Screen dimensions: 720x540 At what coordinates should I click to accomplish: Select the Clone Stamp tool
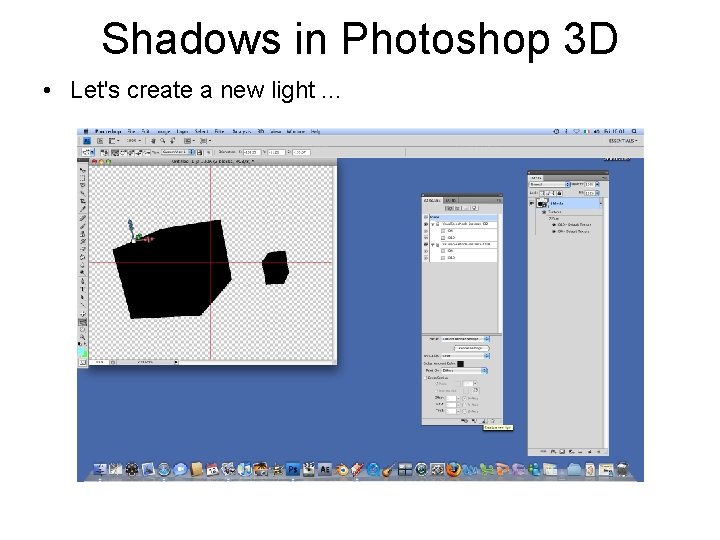coord(83,234)
